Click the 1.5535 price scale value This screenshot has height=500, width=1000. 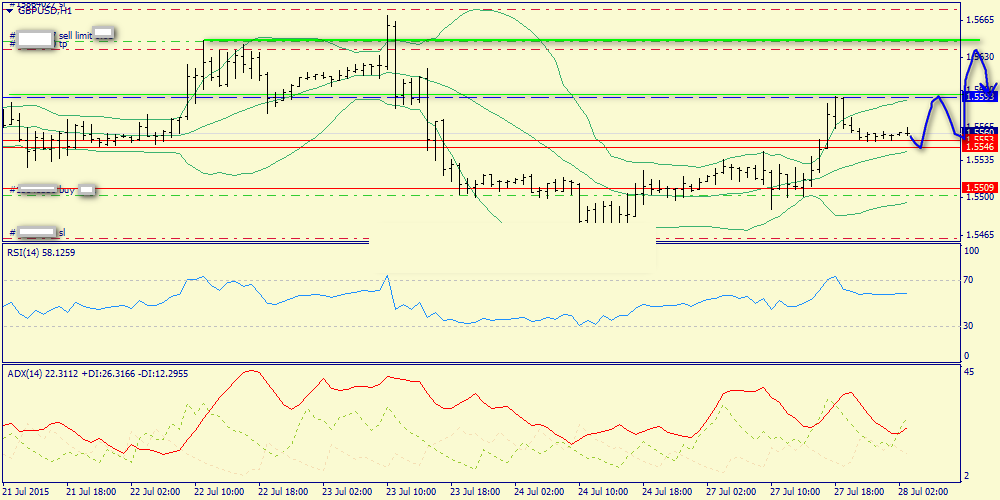coord(981,161)
